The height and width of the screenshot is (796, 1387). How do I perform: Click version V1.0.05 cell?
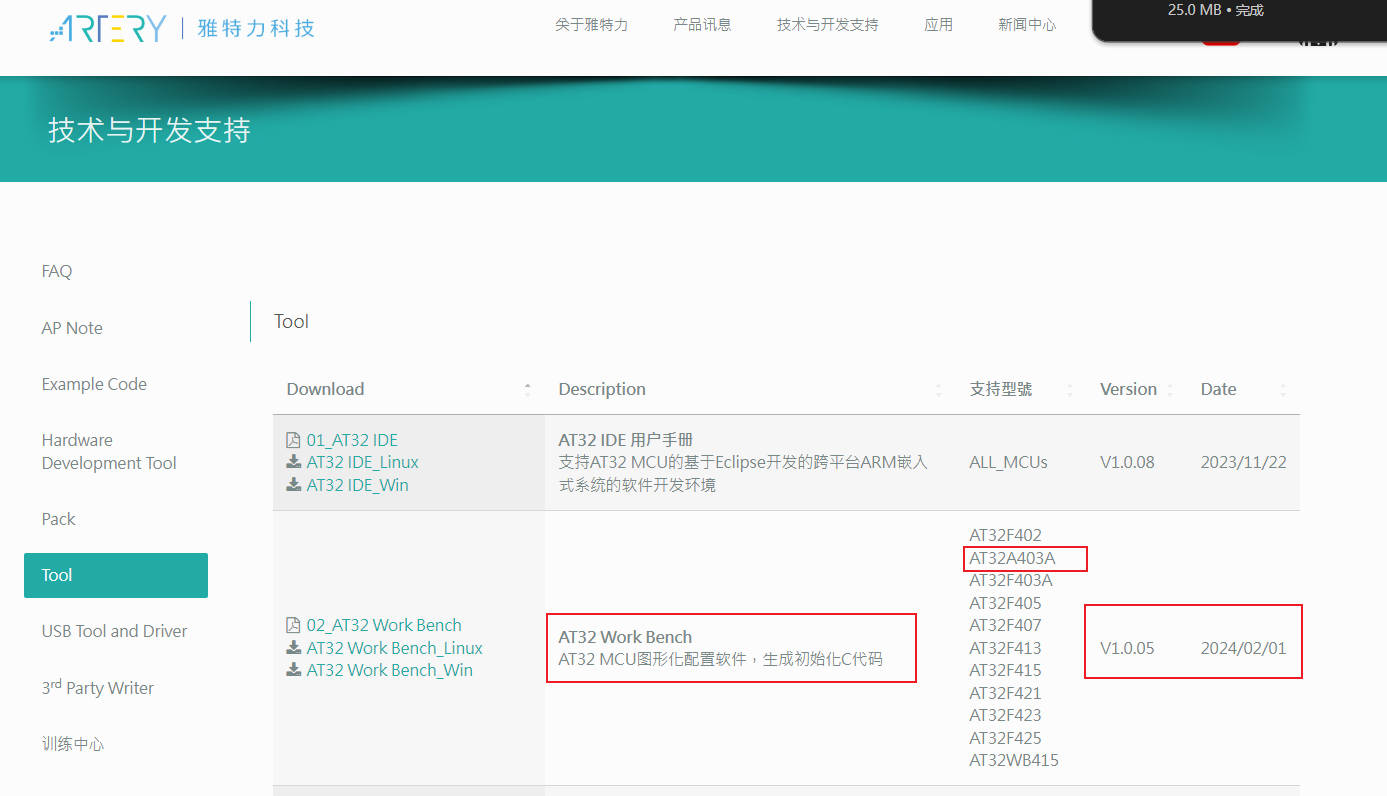[x=1127, y=648]
